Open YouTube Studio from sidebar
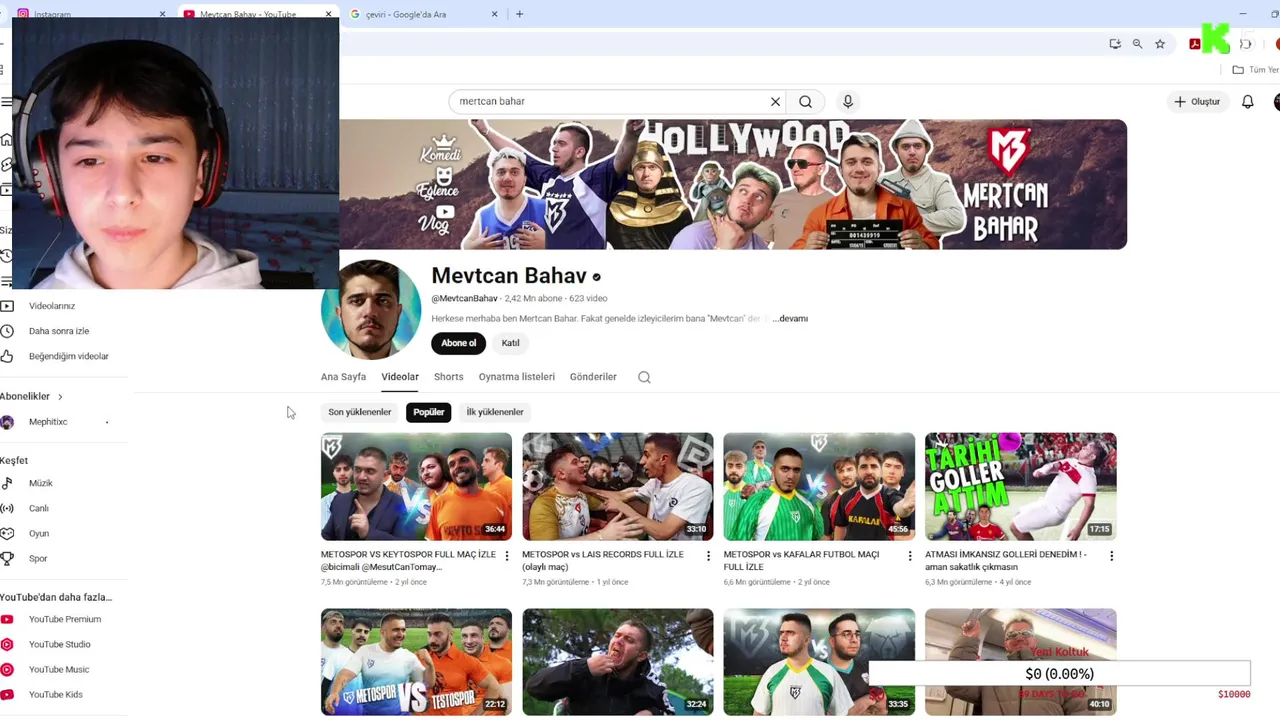 [59, 644]
